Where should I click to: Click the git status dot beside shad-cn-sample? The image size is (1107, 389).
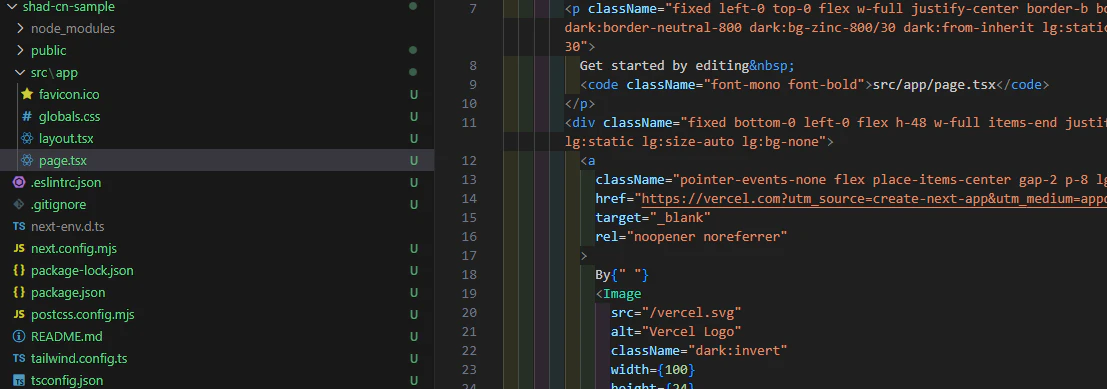coord(413,6)
